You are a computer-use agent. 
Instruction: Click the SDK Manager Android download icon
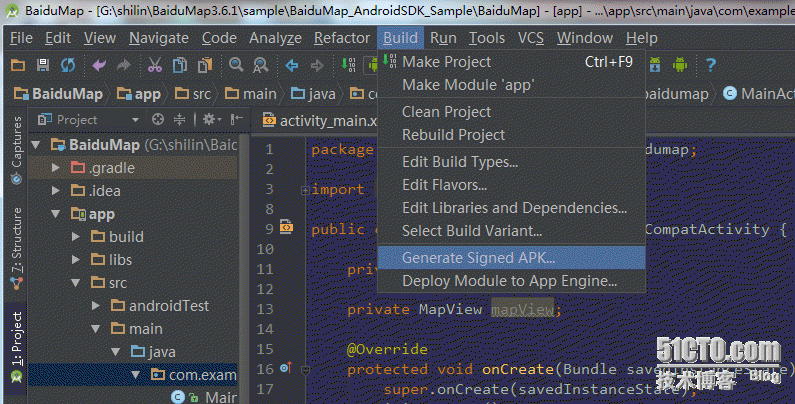pos(655,65)
